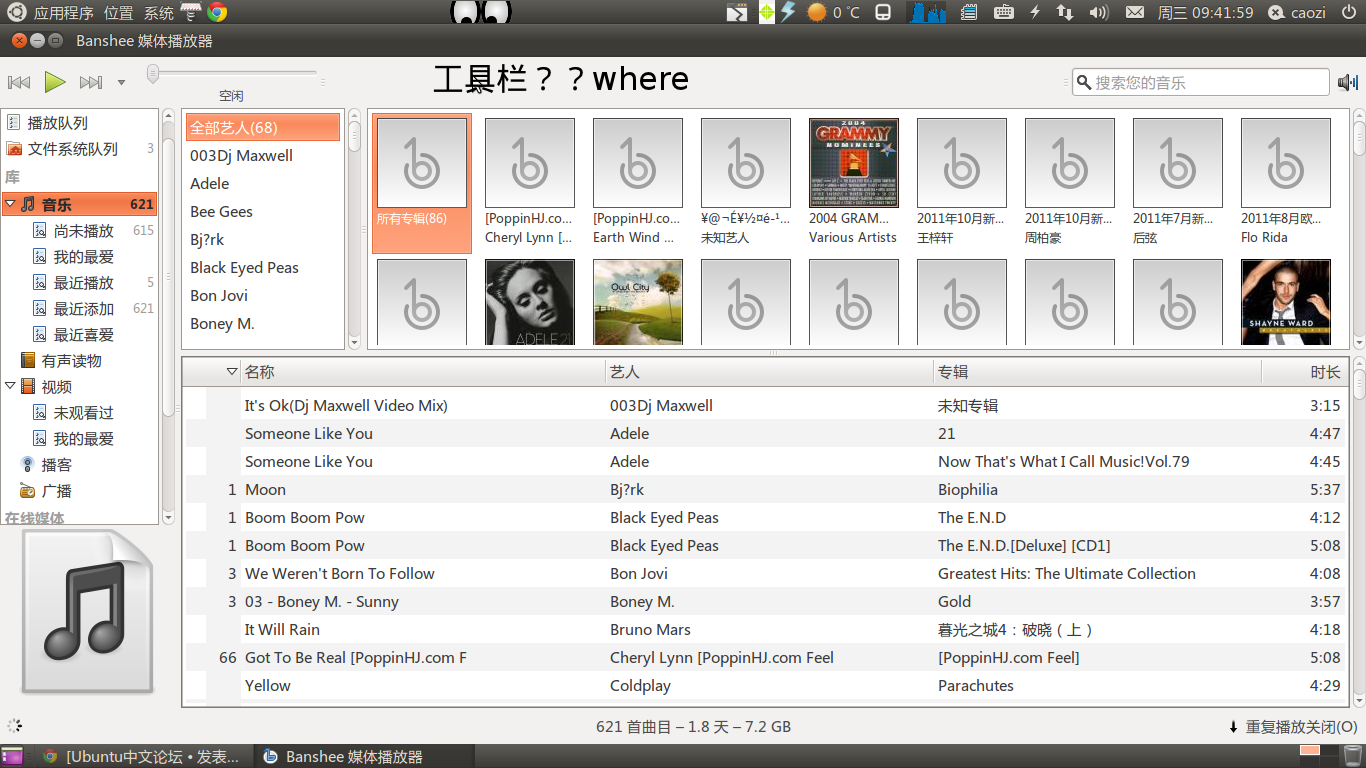Select the 2004 GRAMMY Various Artists album cover
1366x768 pixels.
click(x=854, y=163)
